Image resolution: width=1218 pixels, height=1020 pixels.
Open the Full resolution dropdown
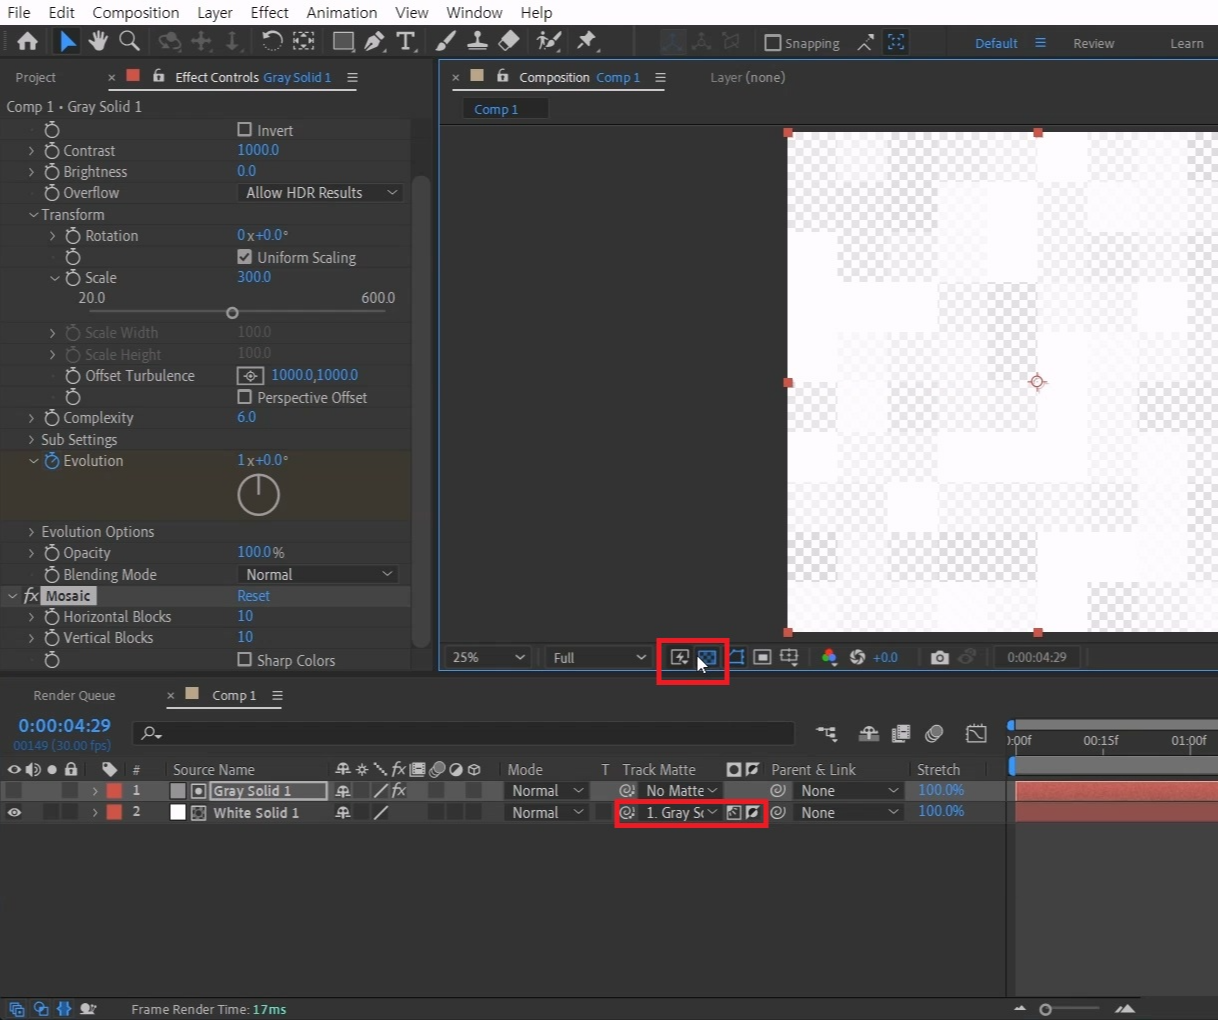(600, 657)
